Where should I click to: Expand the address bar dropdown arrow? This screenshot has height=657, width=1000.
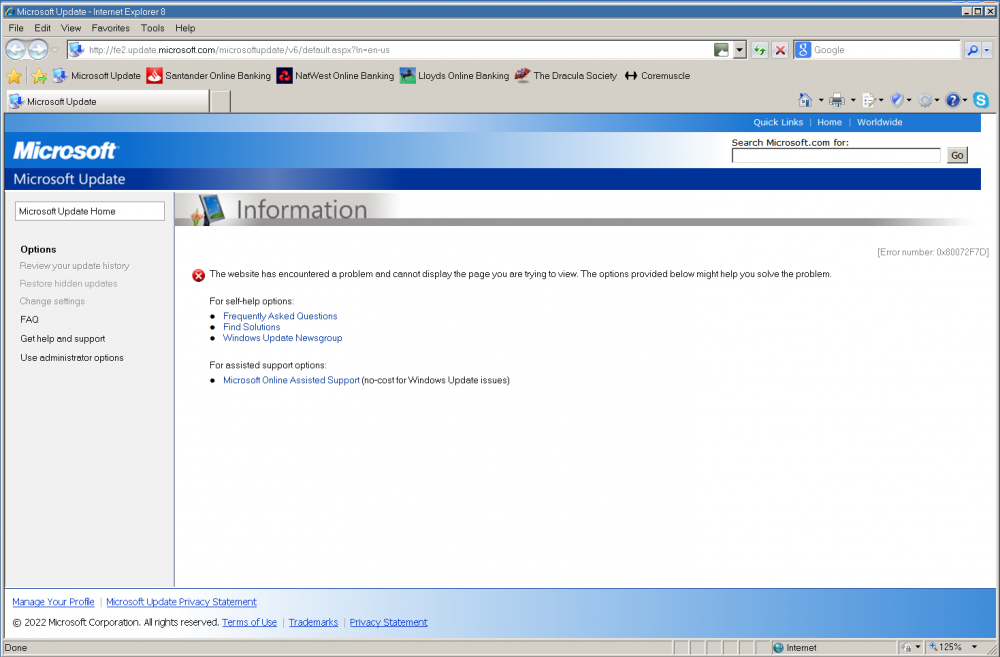[x=740, y=50]
